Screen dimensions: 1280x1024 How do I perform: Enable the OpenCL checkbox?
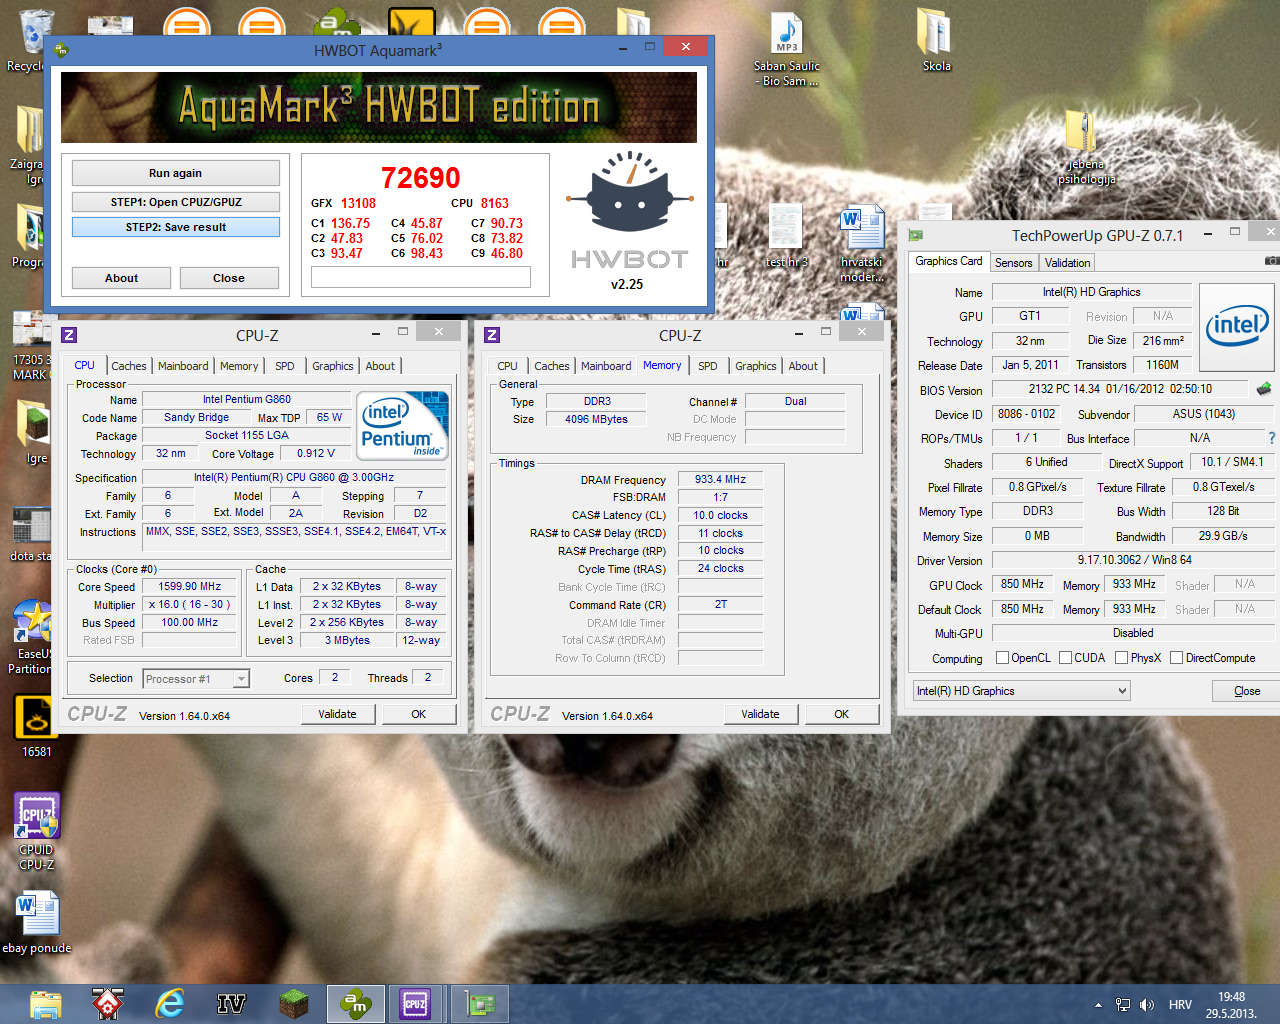[x=1002, y=658]
